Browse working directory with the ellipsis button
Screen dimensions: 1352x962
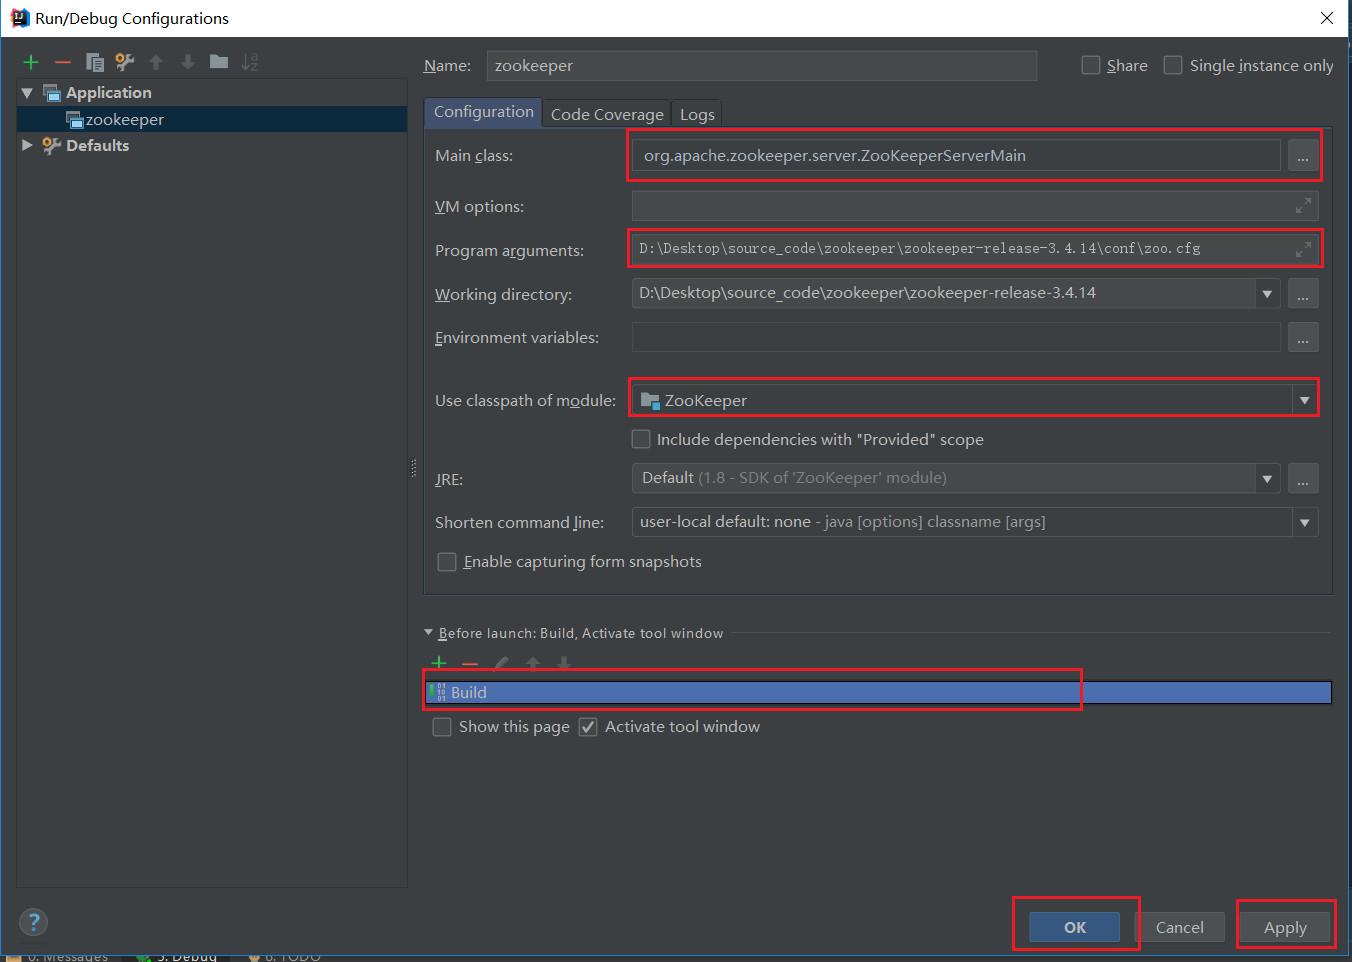coord(1303,293)
